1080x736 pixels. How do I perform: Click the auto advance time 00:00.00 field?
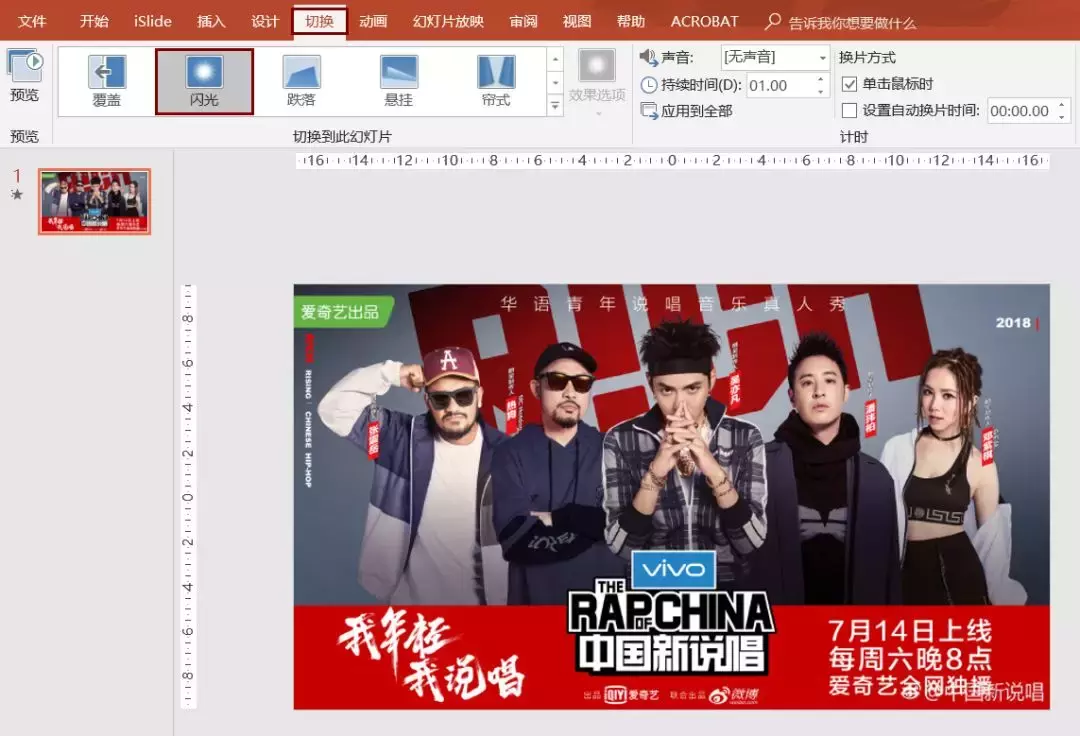(x=1020, y=111)
